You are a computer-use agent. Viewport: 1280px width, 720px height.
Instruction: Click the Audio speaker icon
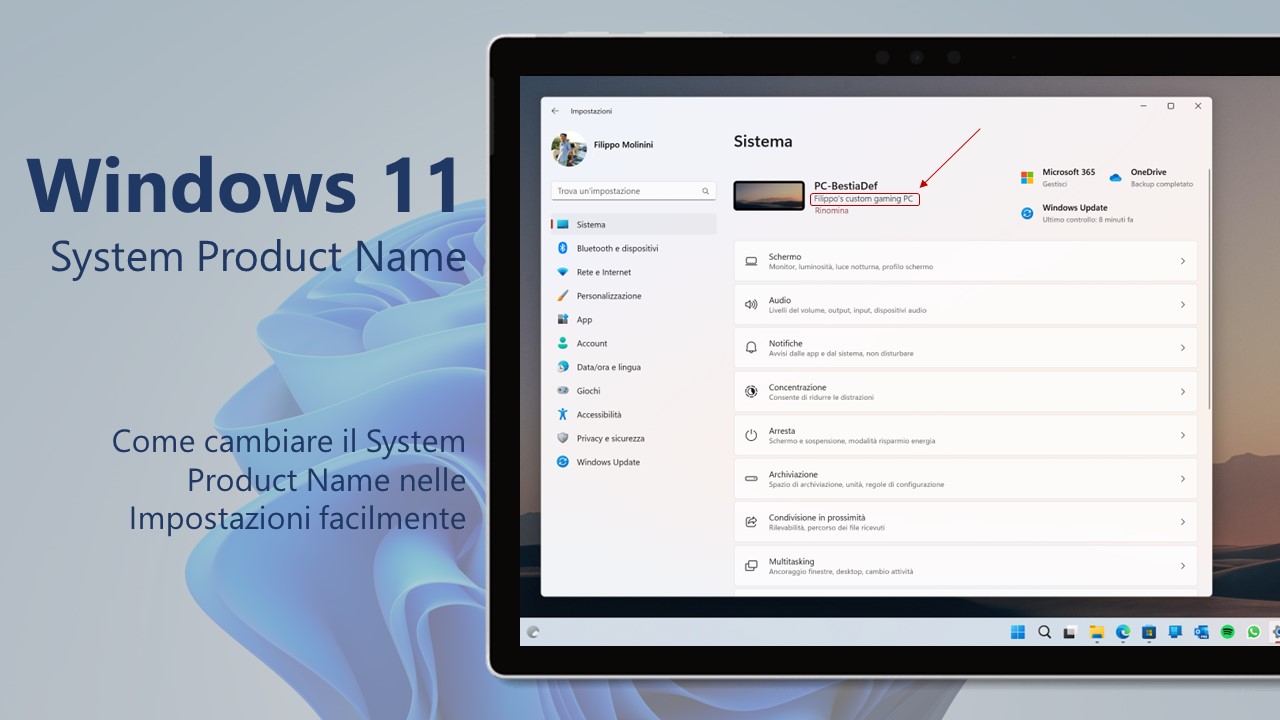point(751,305)
